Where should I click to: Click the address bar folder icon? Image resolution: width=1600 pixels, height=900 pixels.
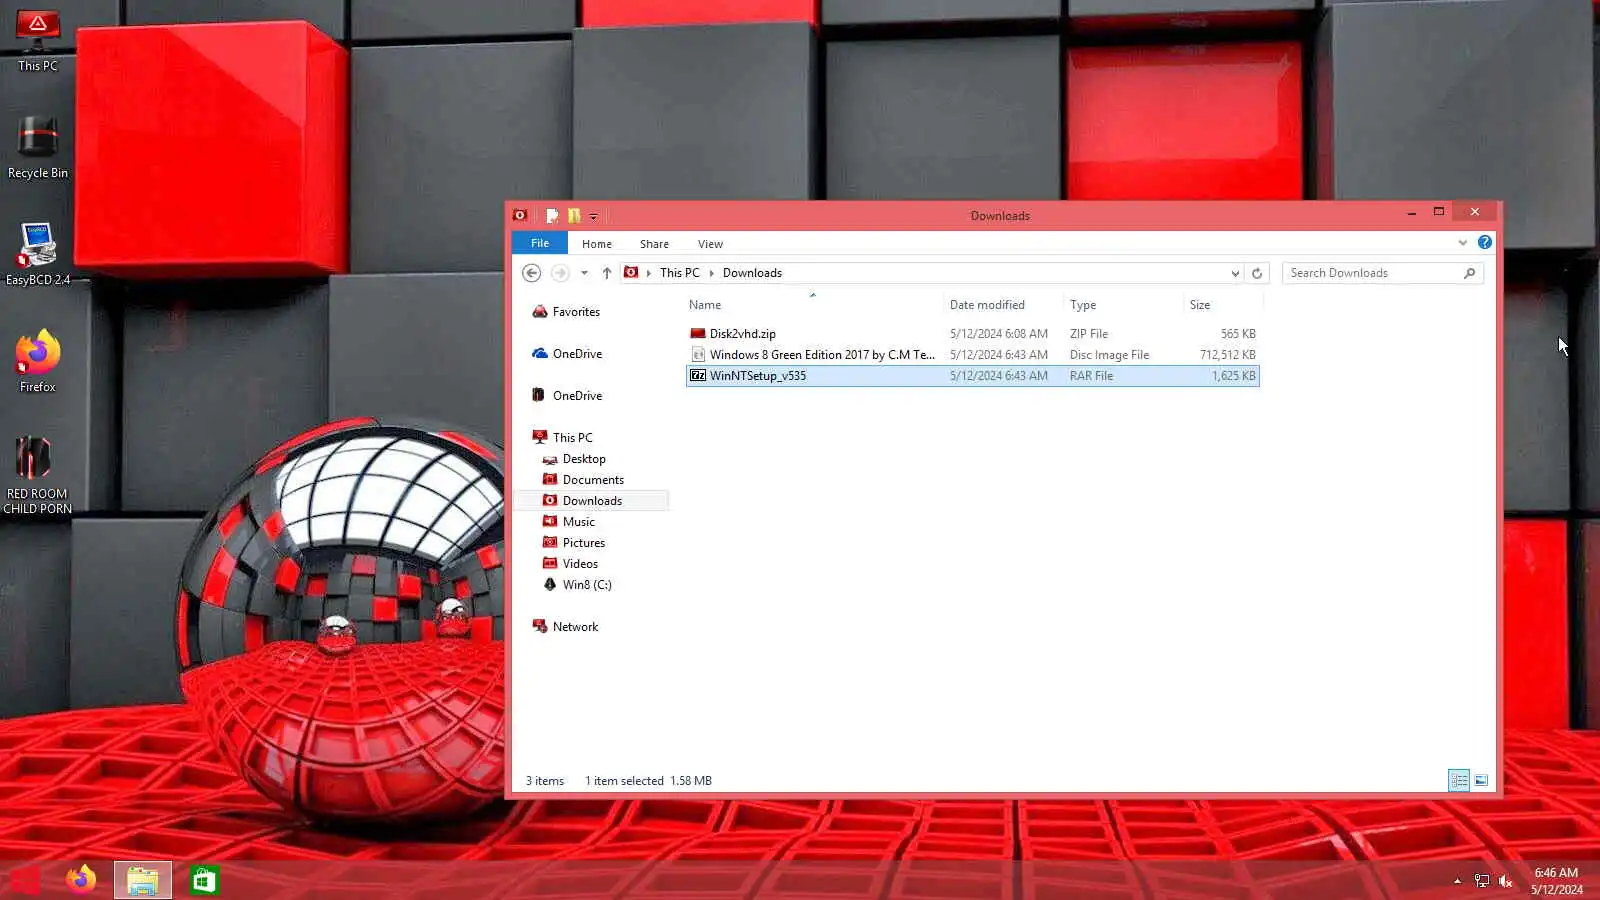[x=631, y=272]
